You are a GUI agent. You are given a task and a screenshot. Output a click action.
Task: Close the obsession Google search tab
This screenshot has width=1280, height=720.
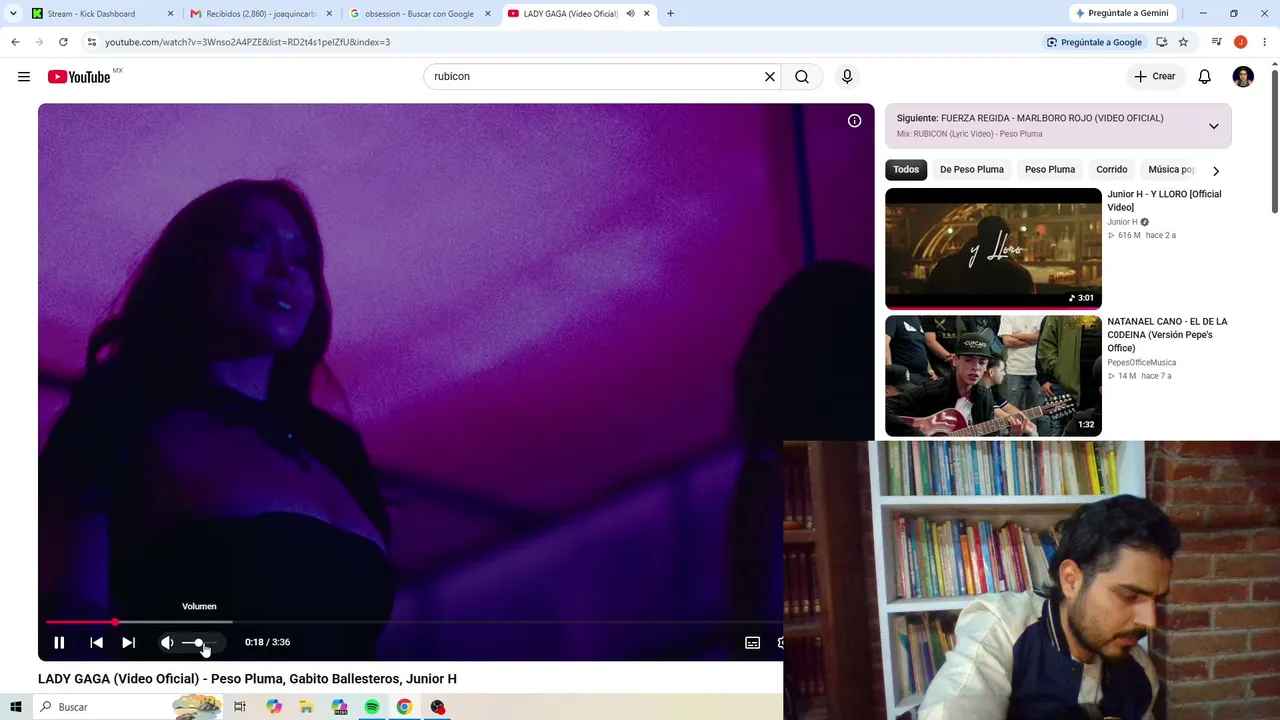tap(487, 14)
